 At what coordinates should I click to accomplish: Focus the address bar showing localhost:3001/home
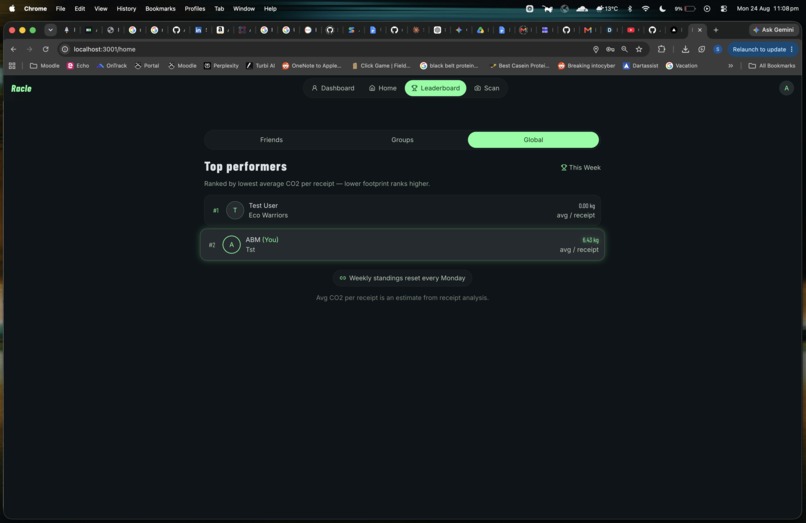click(329, 49)
